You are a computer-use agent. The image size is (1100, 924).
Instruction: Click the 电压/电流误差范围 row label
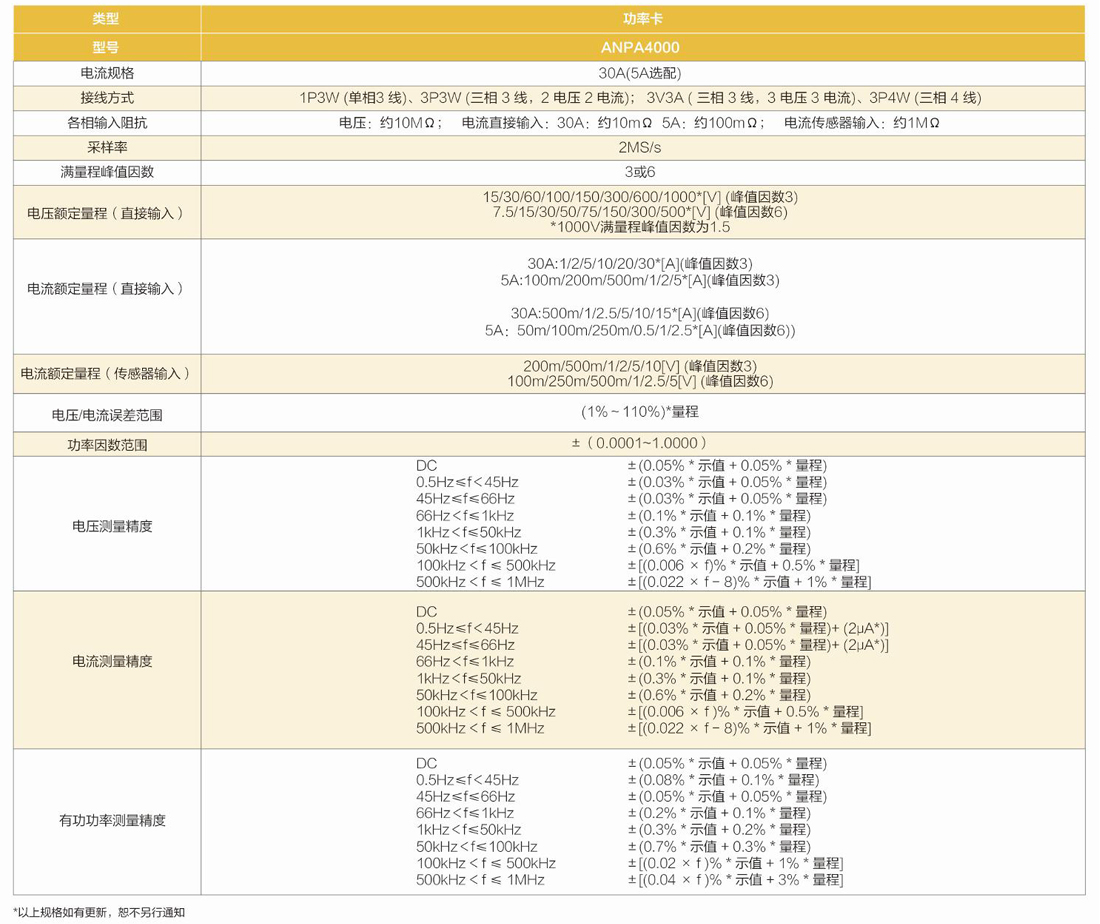[106, 413]
